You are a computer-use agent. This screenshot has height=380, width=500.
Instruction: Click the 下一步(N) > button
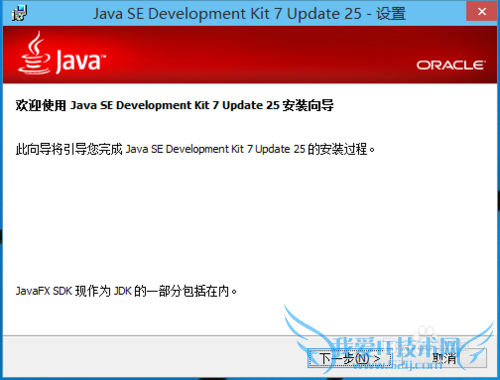click(349, 359)
